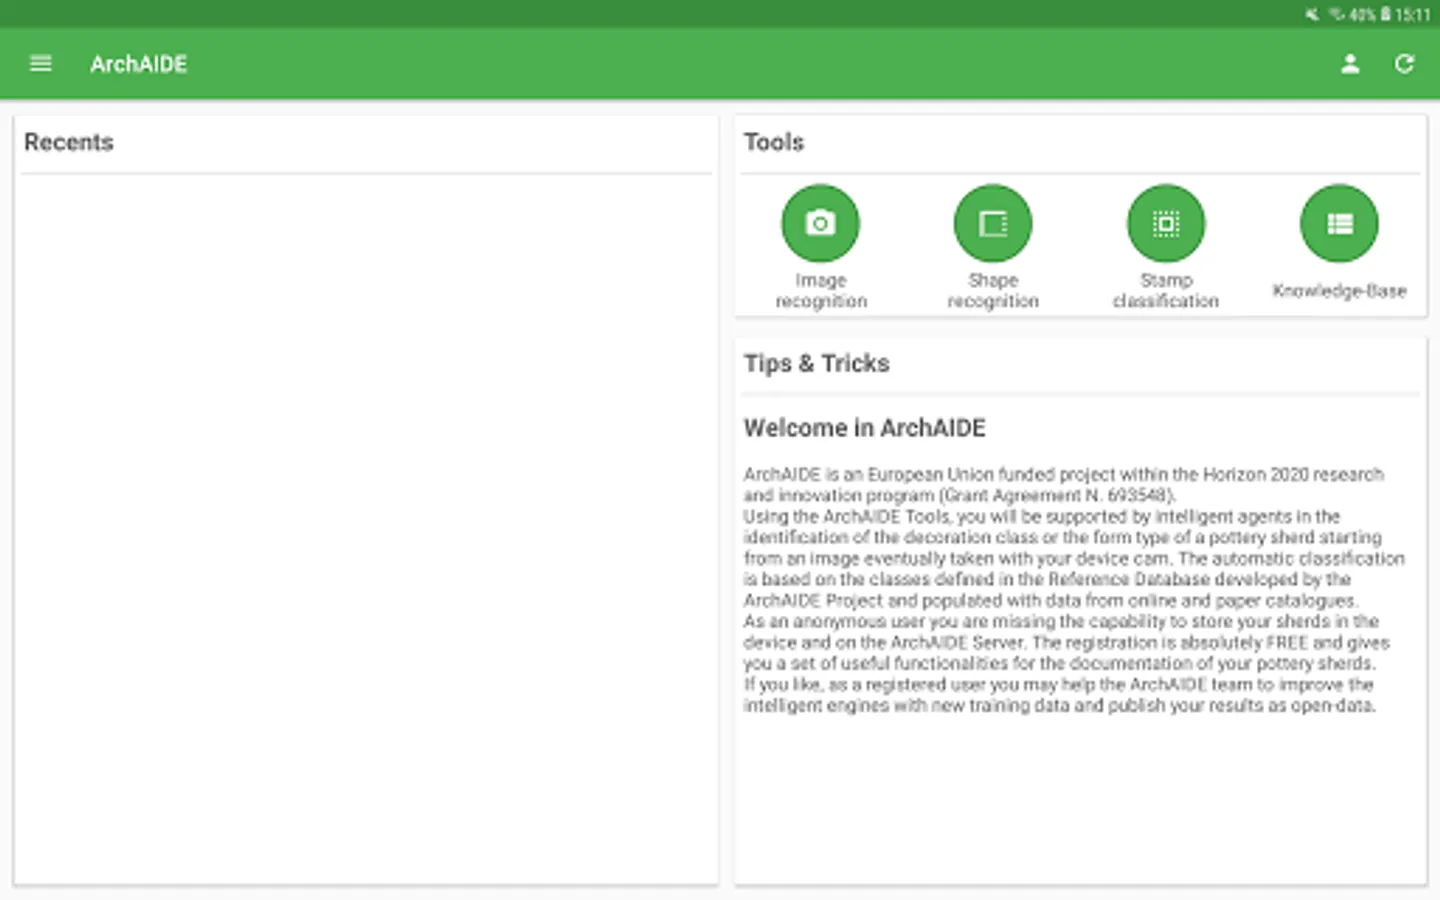Click the battery status icon
Image resolution: width=1440 pixels, height=900 pixels.
click(1385, 14)
